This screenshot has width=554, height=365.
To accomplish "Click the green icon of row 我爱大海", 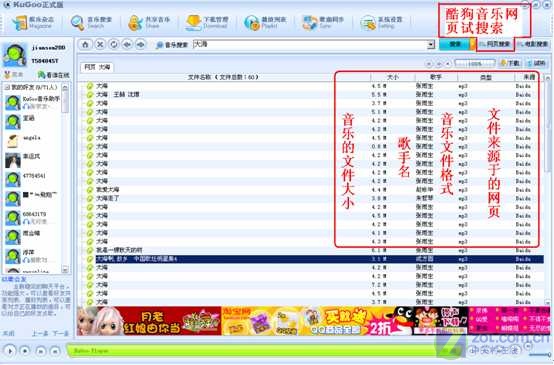I will click(90, 190).
